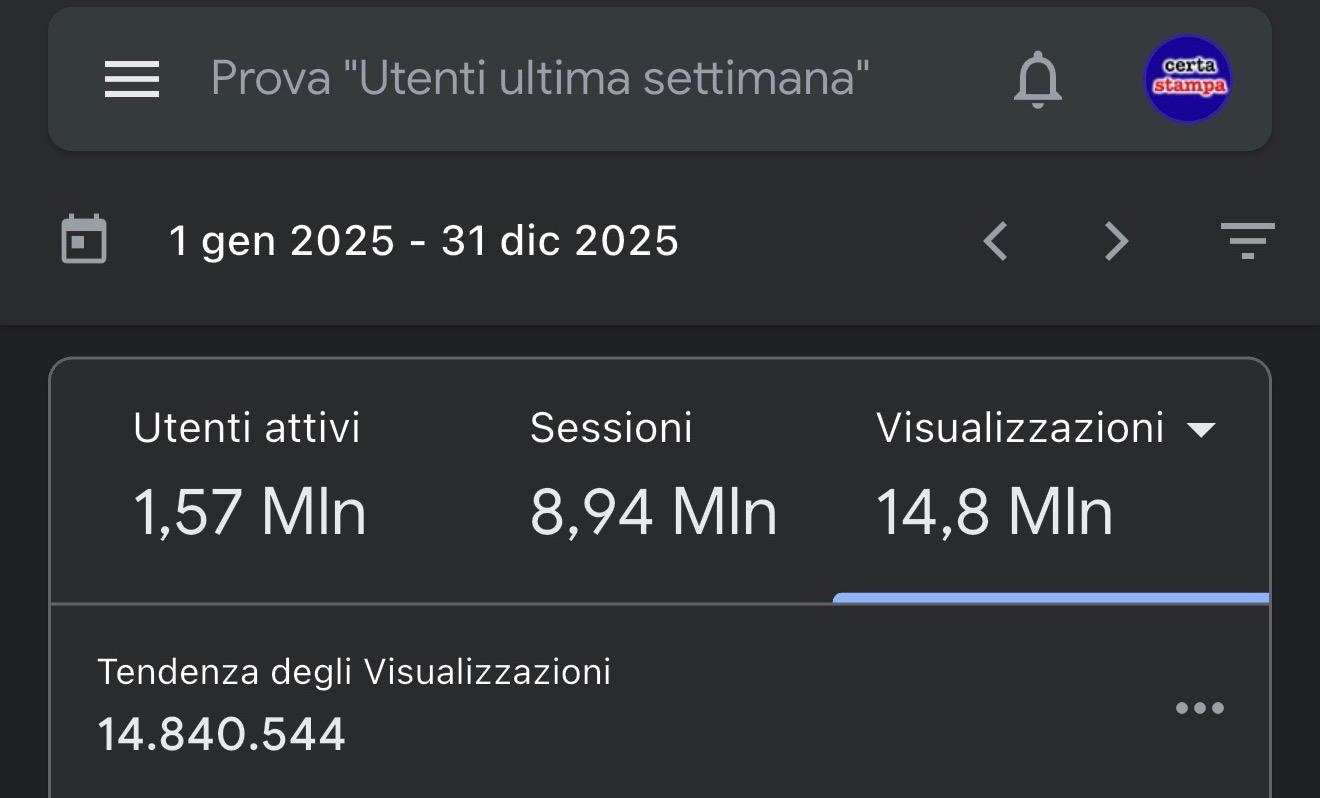
Task: Click the 14,8 Mln views value
Action: (x=994, y=512)
